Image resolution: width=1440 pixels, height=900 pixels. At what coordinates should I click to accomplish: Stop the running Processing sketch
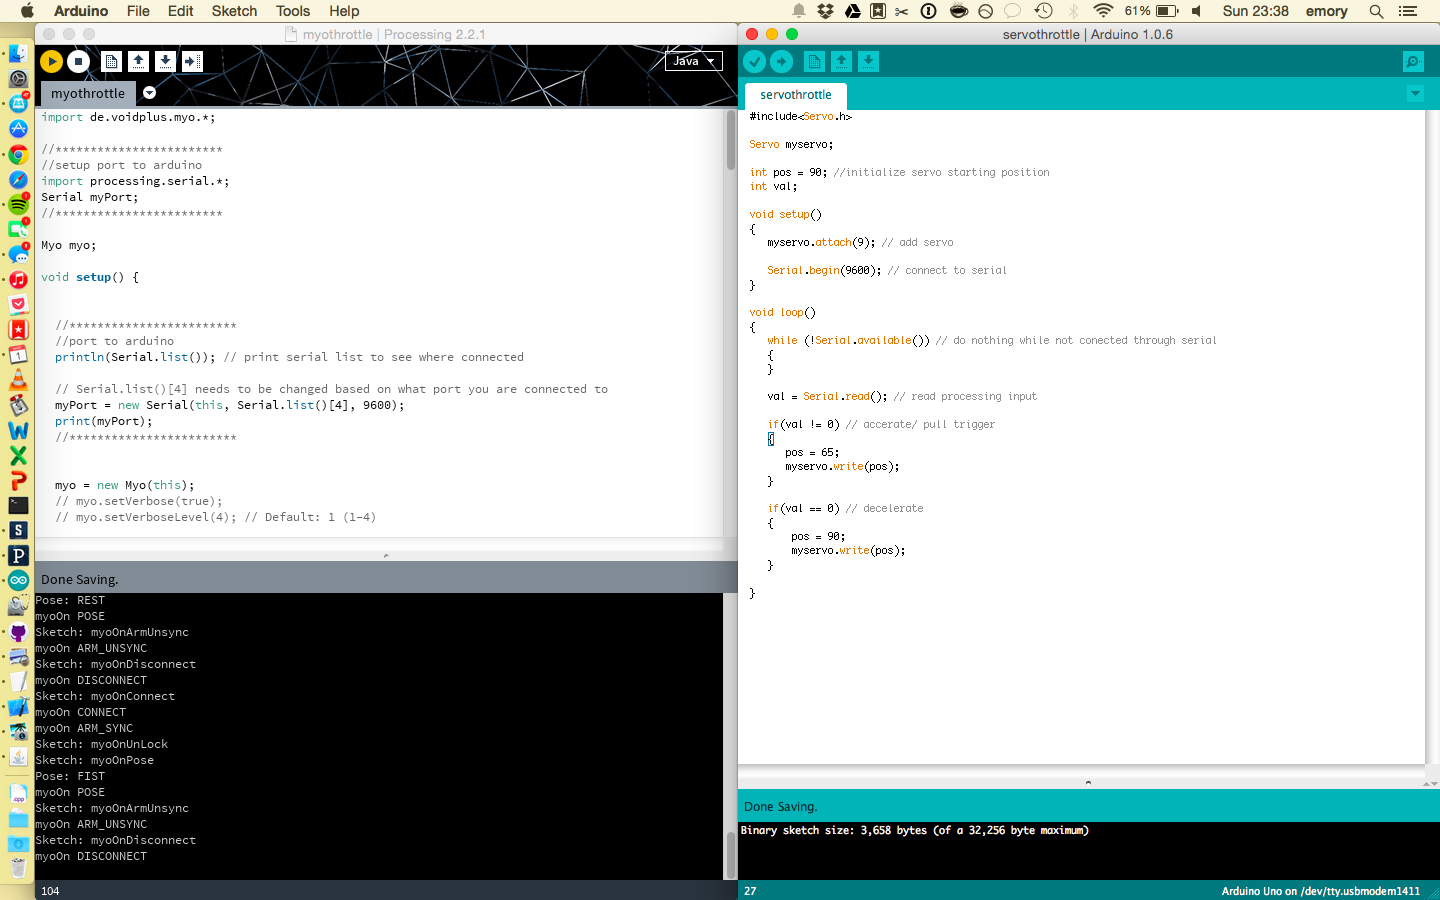(78, 61)
